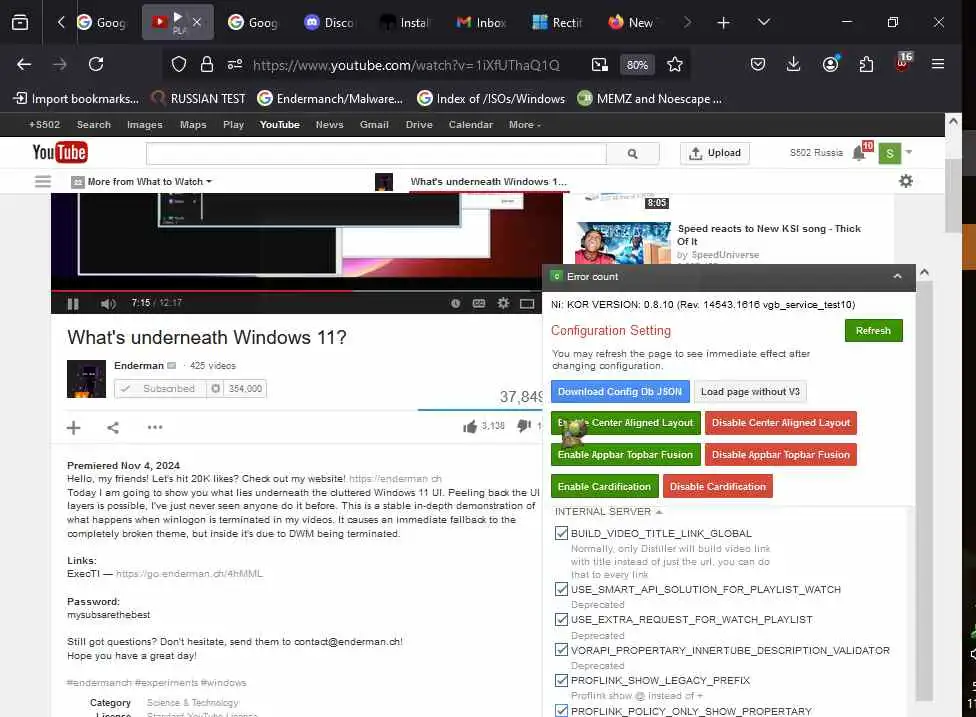Open the Enderman channel avatar
Viewport: 976px width, 717px height.
[x=87, y=378]
